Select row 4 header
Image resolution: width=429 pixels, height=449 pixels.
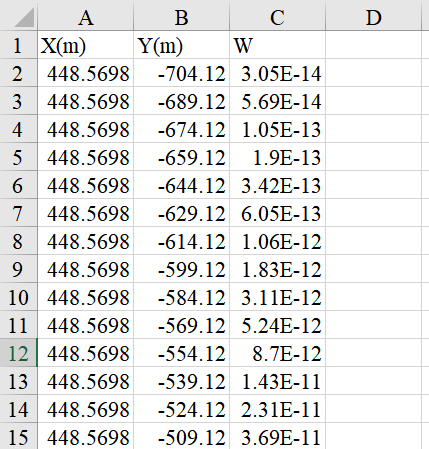[x=18, y=129]
